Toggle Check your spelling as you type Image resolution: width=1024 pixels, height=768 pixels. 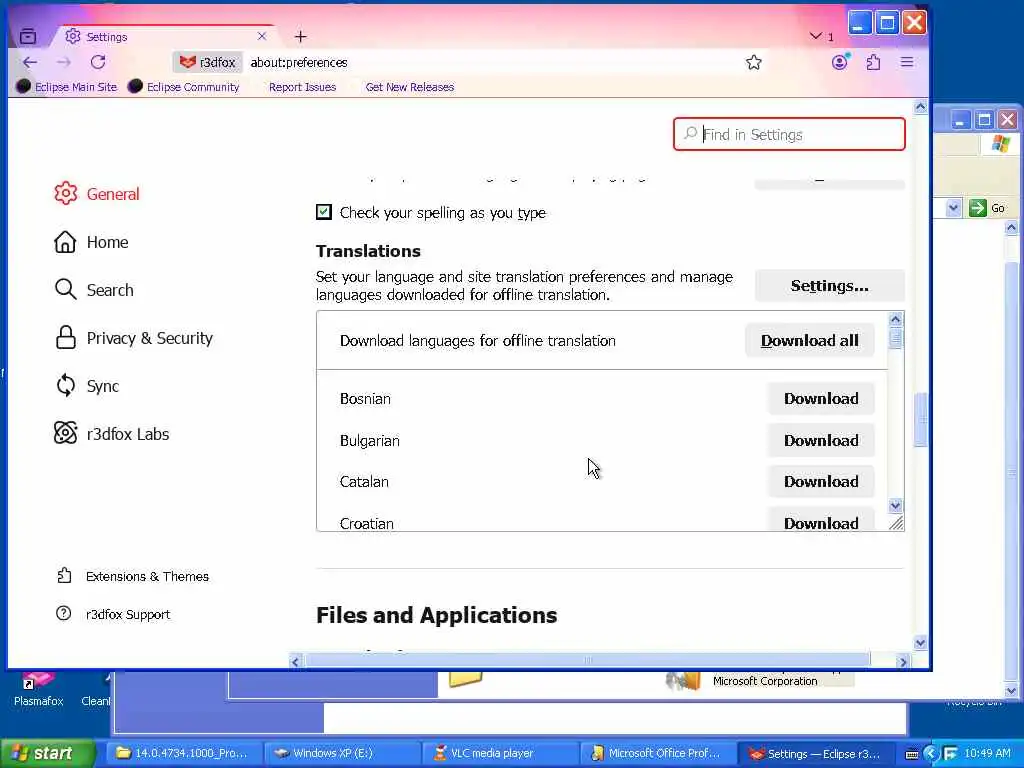(324, 212)
